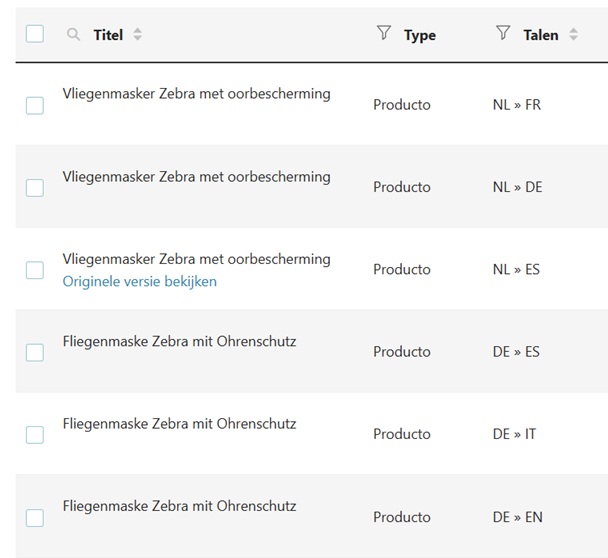Check the row with DE » ES translation
Image resolution: width=608 pixels, height=558 pixels.
(x=35, y=352)
